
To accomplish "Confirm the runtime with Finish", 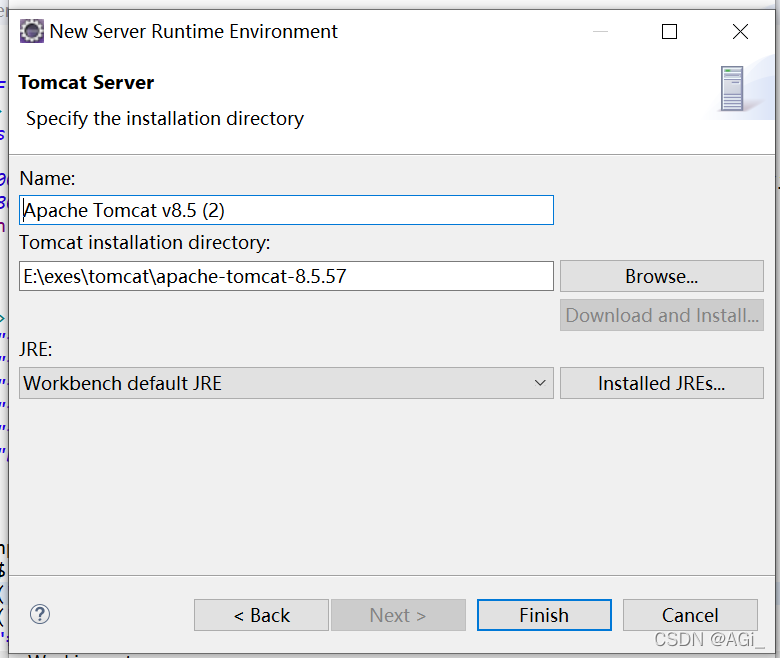I will (544, 615).
